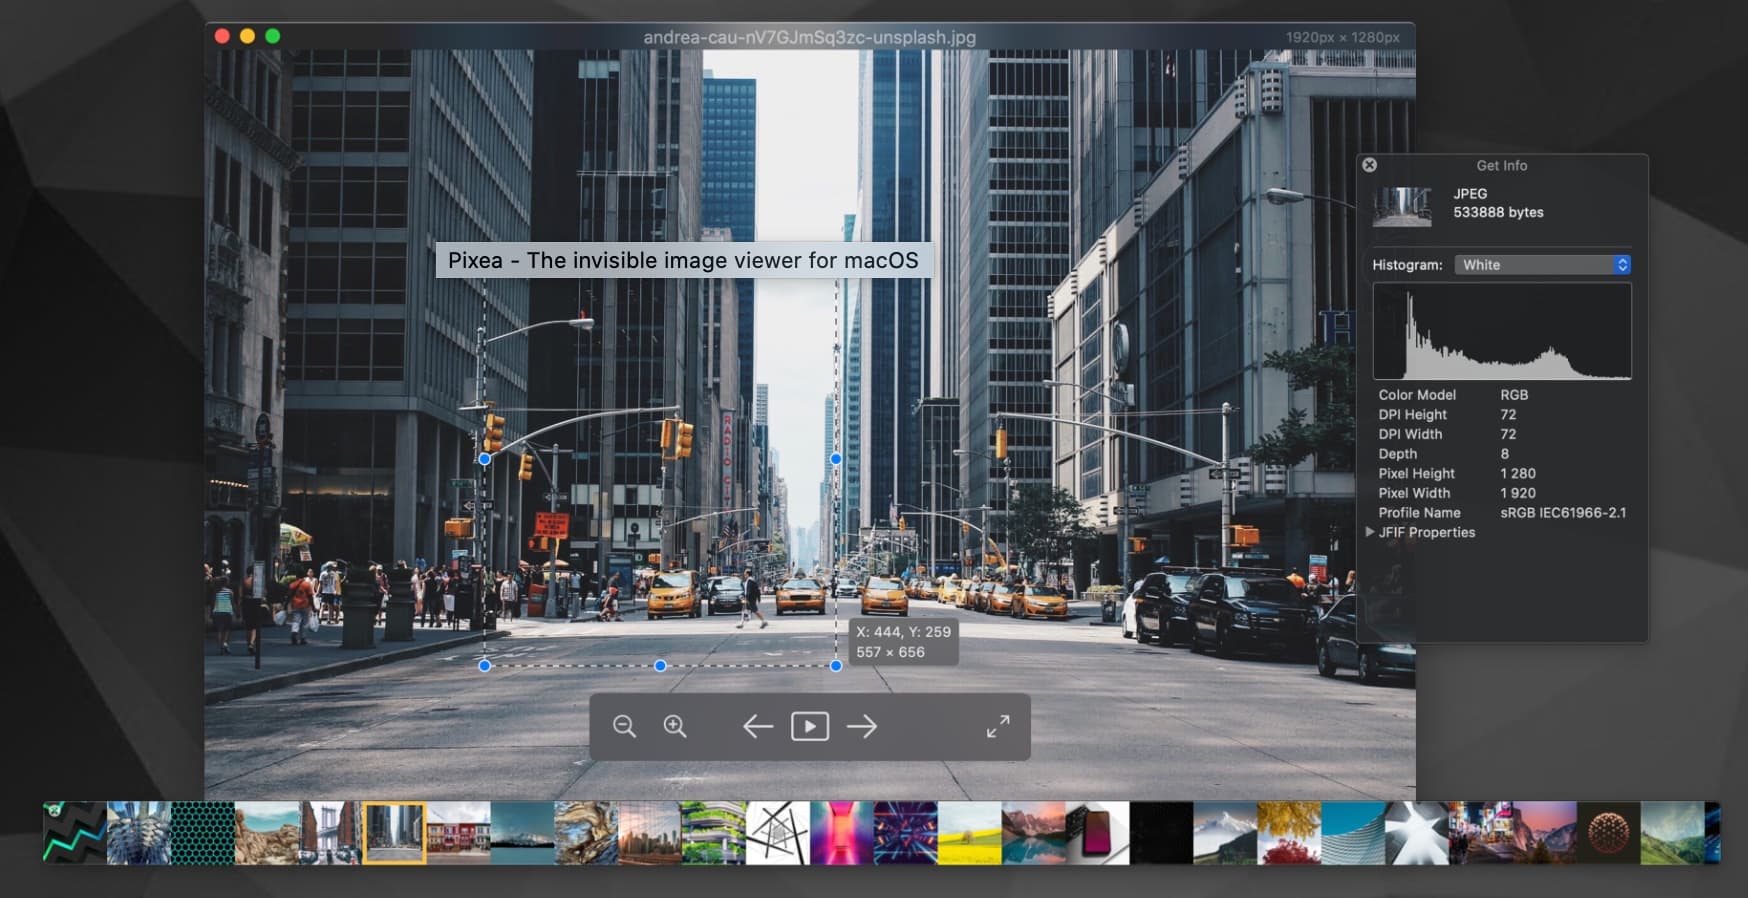Open the Histogram channel dropdown showing White

coord(1543,265)
